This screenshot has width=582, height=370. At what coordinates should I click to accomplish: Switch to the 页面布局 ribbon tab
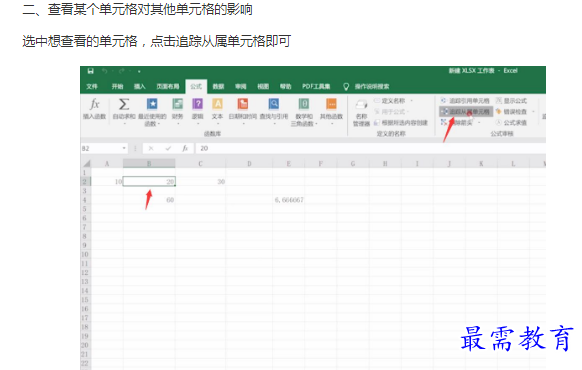point(167,86)
